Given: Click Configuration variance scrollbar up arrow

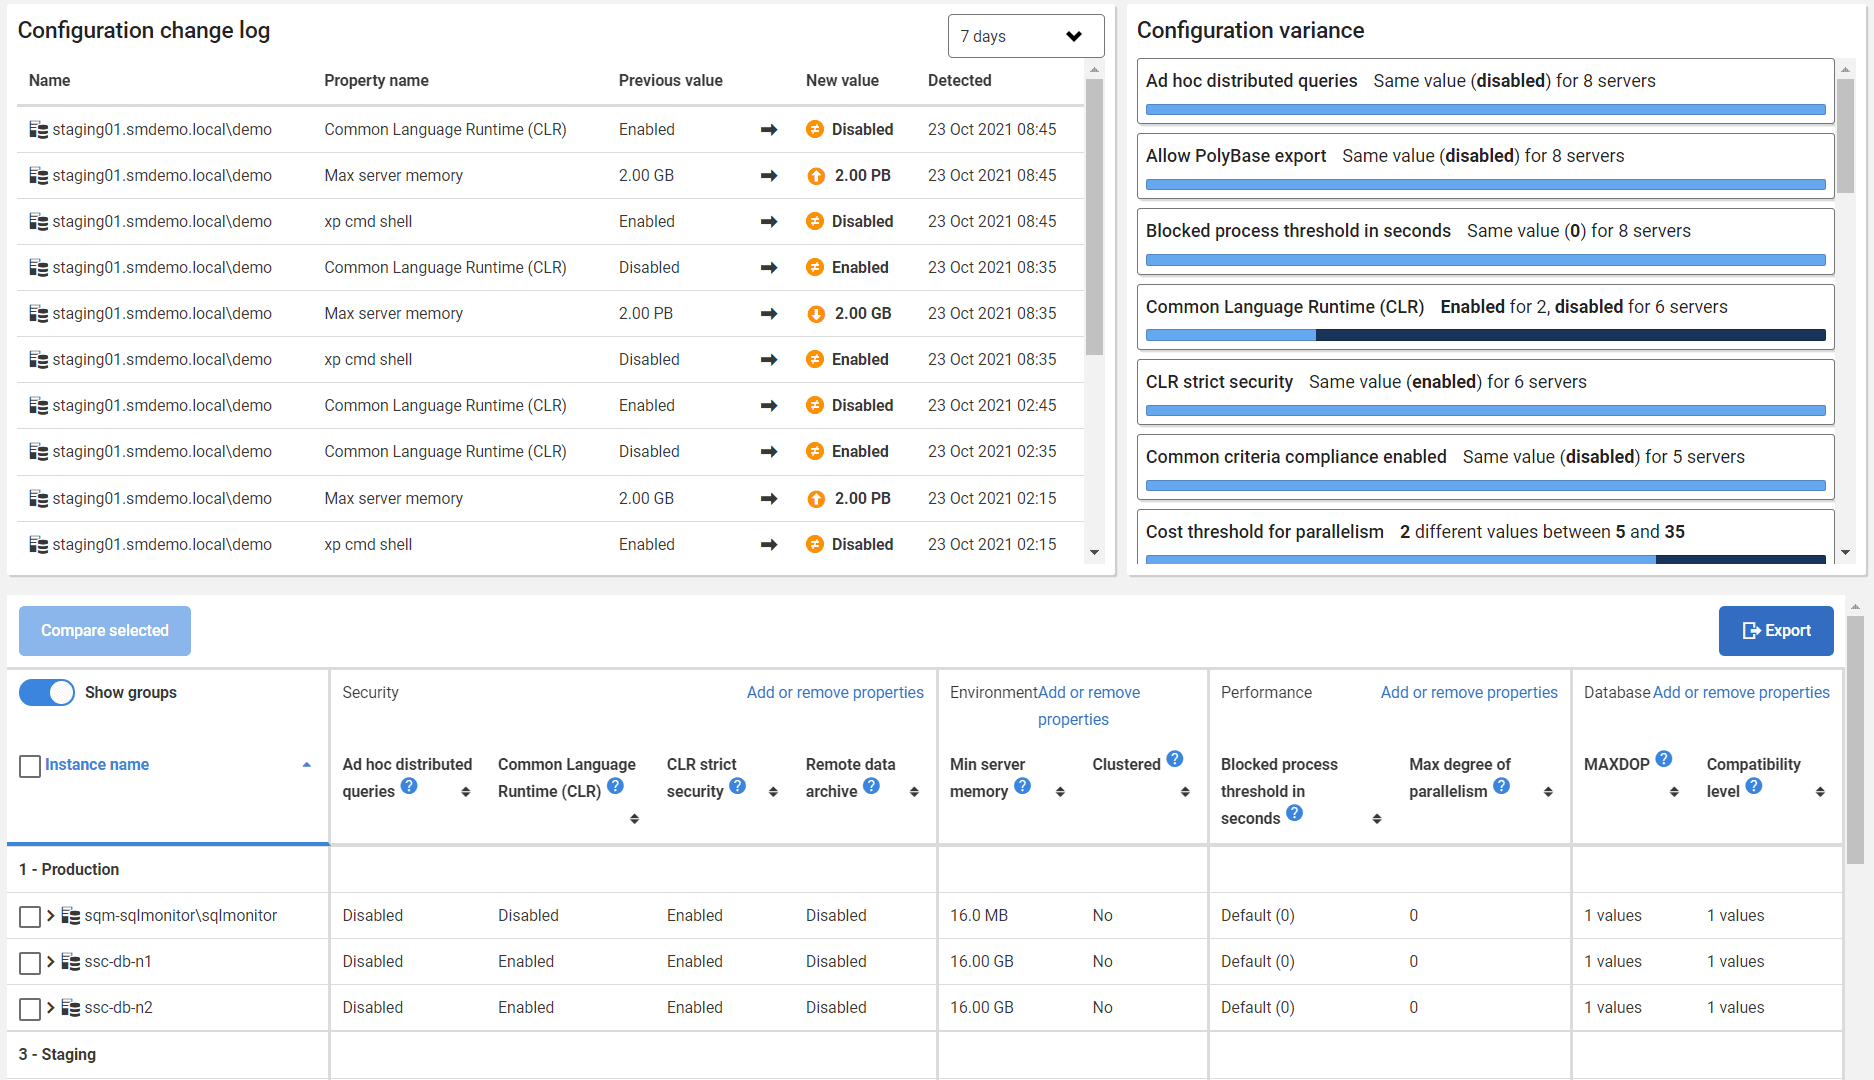Looking at the screenshot, I should 1846,70.
